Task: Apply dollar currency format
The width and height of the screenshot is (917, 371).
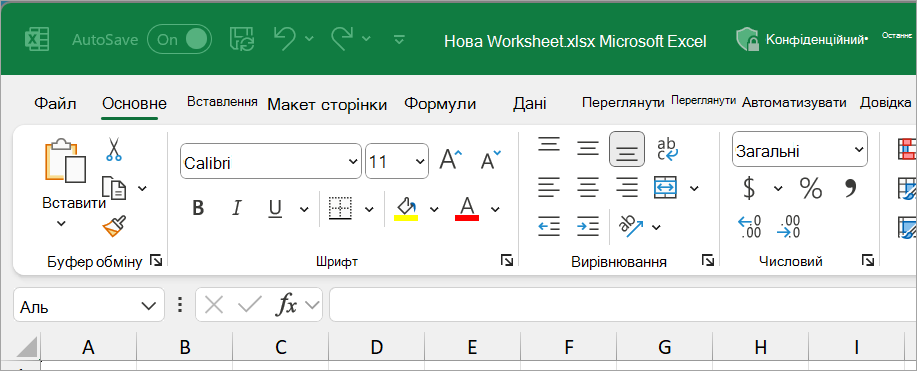Action: click(x=749, y=188)
